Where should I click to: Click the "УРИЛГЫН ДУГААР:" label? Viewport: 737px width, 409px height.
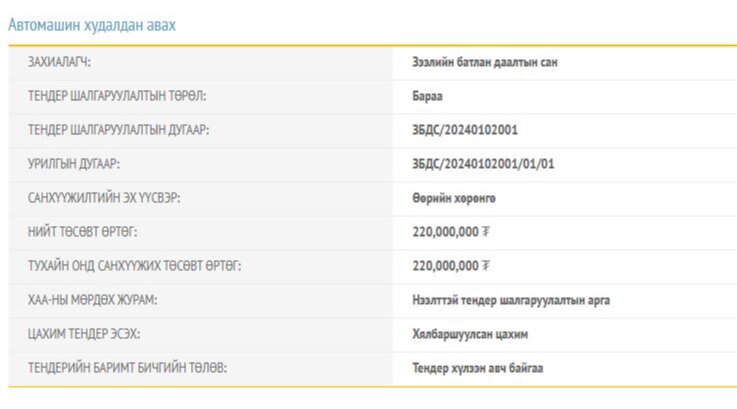[x=76, y=164]
